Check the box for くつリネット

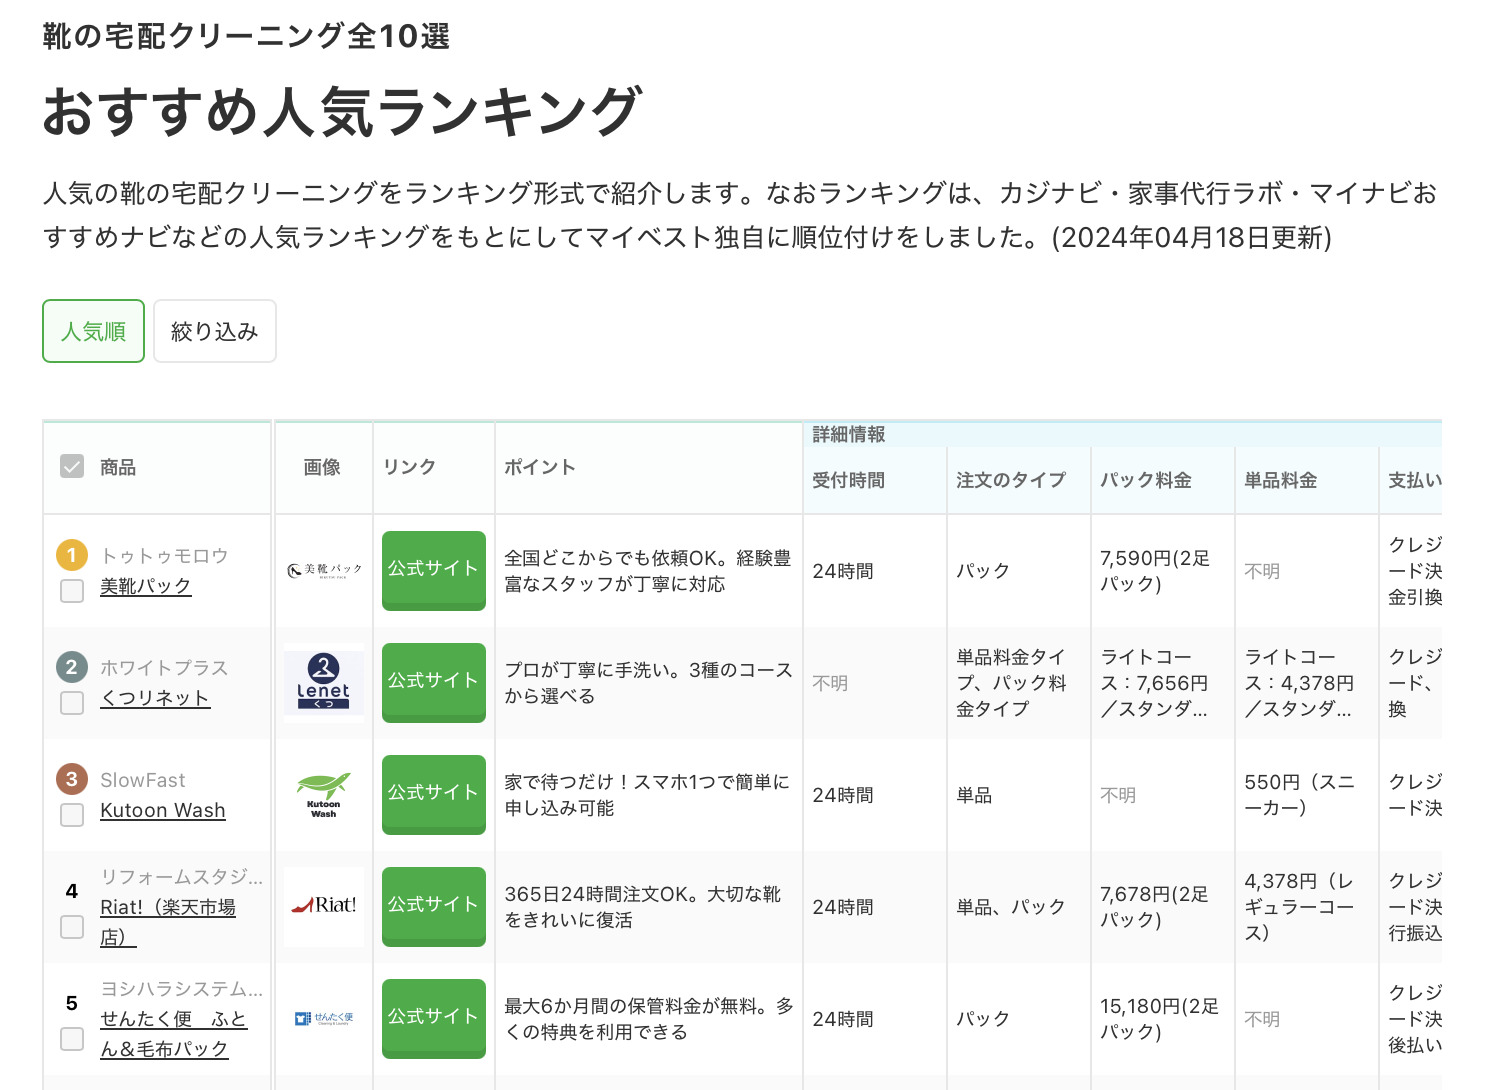pos(72,703)
